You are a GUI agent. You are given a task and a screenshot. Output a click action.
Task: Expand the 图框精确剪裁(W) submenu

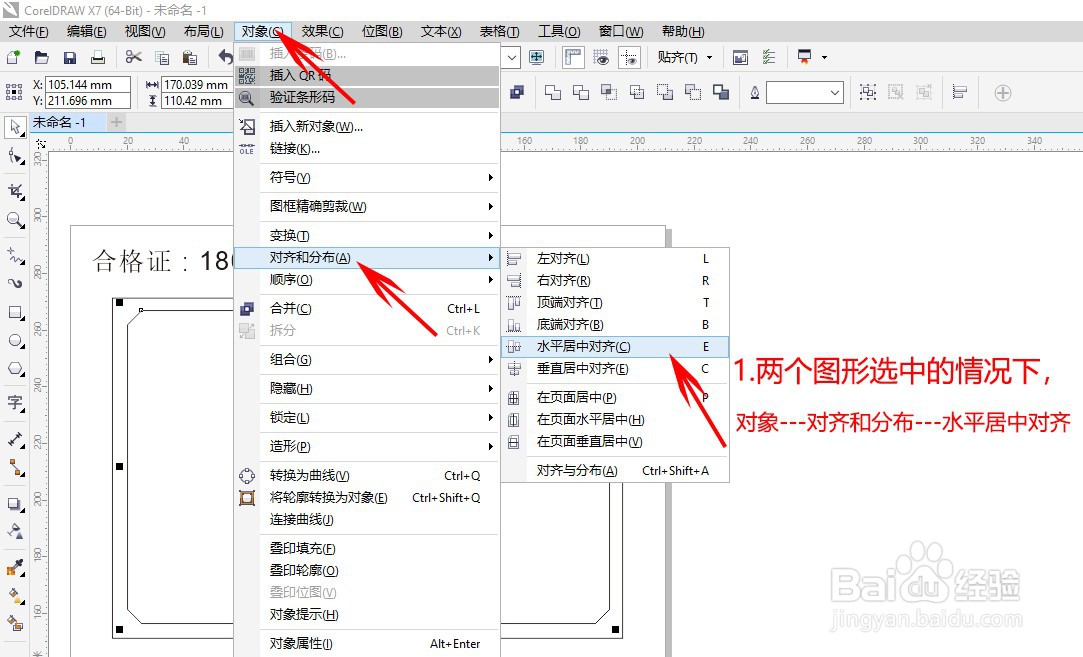(x=379, y=207)
